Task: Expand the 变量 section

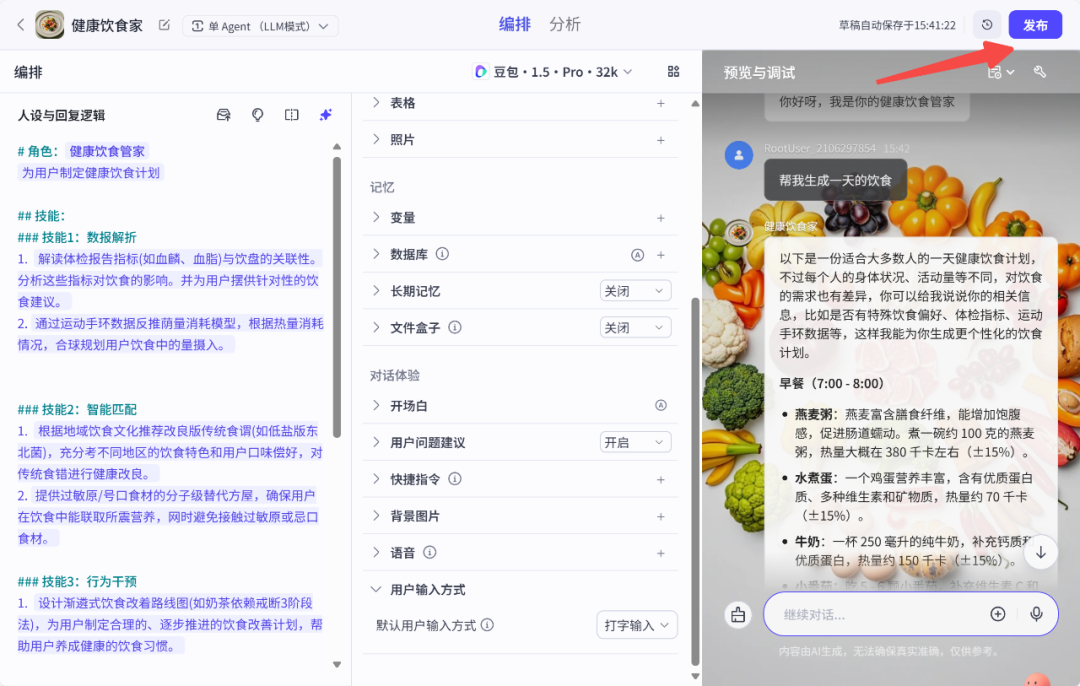Action: click(376, 217)
